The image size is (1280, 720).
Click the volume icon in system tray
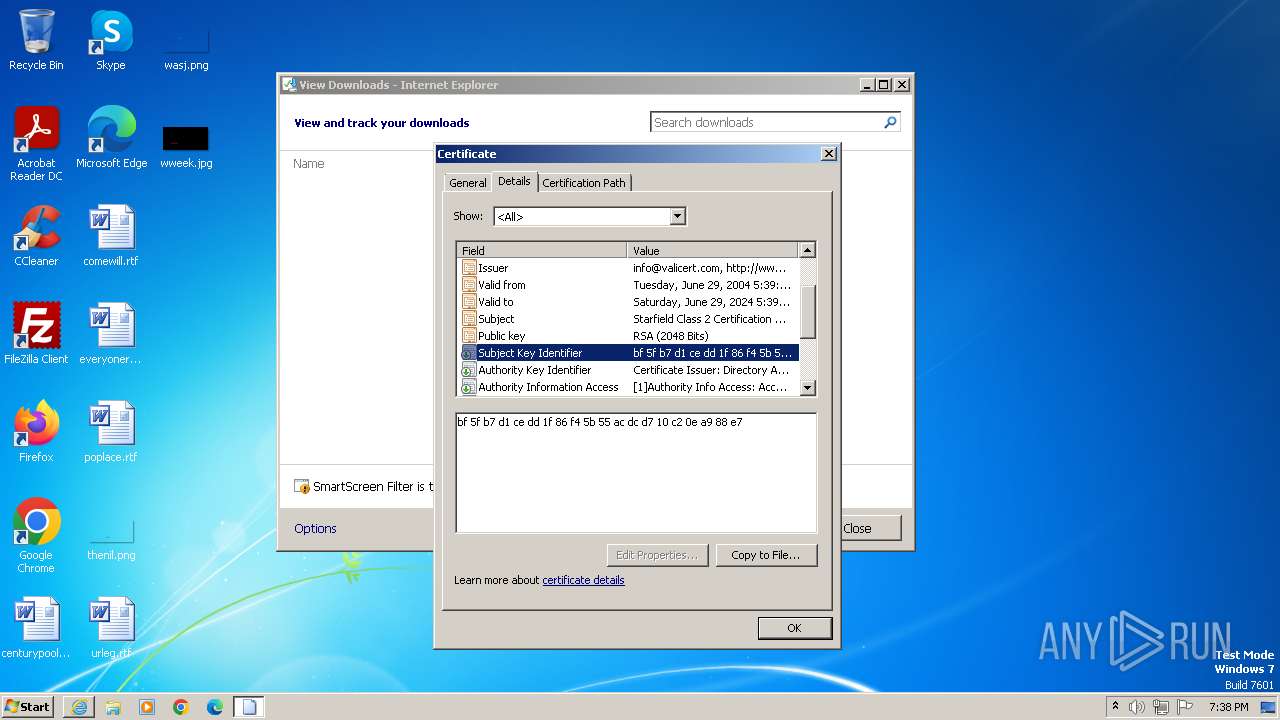tap(1137, 707)
